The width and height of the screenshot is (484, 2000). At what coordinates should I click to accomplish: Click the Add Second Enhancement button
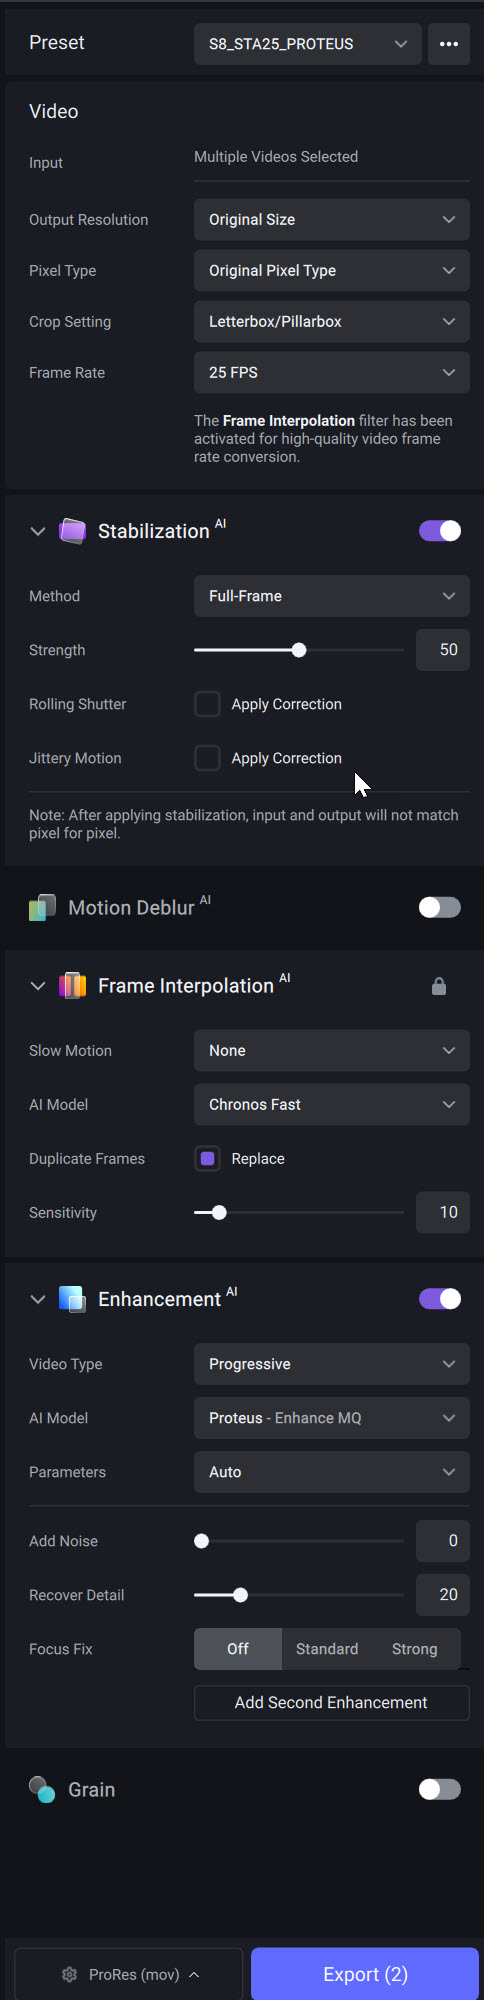(x=332, y=1703)
